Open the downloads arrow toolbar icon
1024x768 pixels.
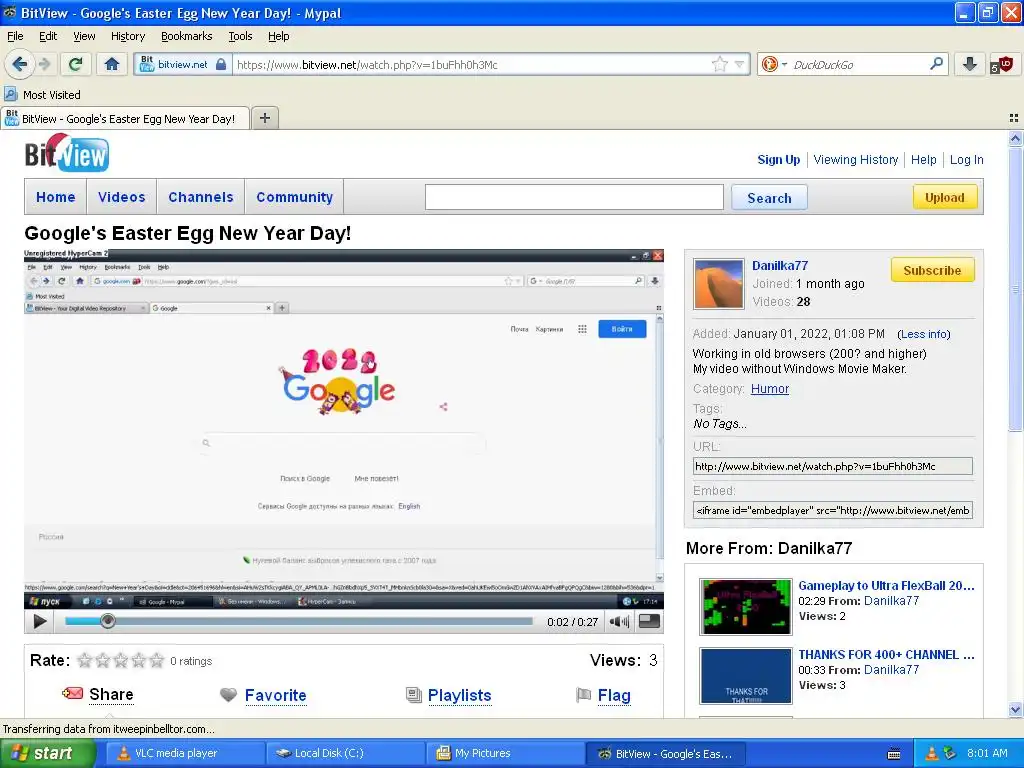[969, 64]
